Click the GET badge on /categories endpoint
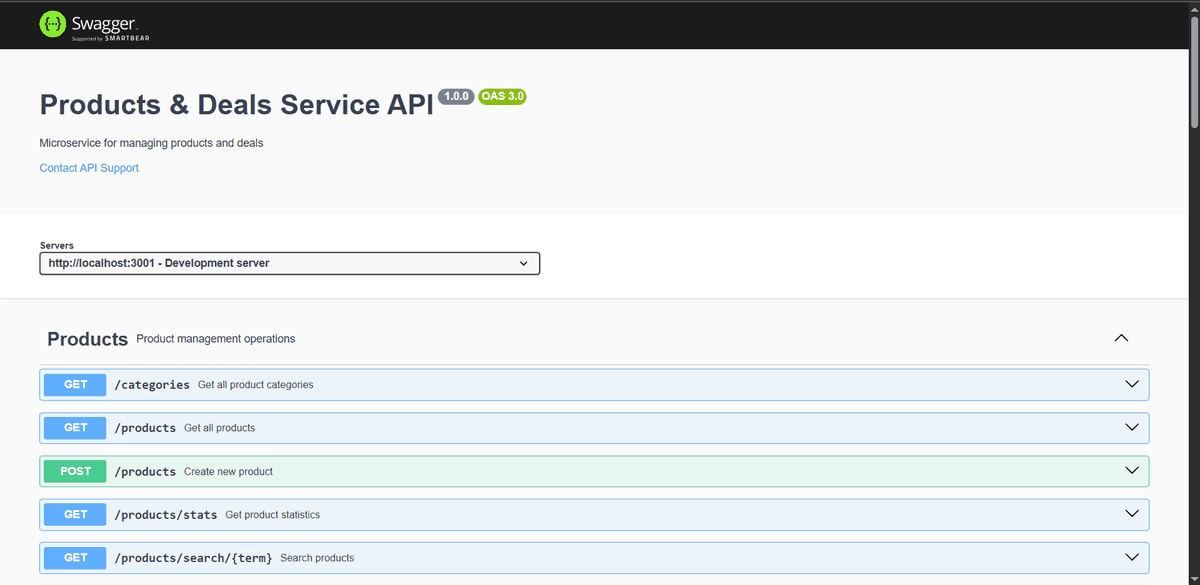This screenshot has height=585, width=1200. pos(74,384)
